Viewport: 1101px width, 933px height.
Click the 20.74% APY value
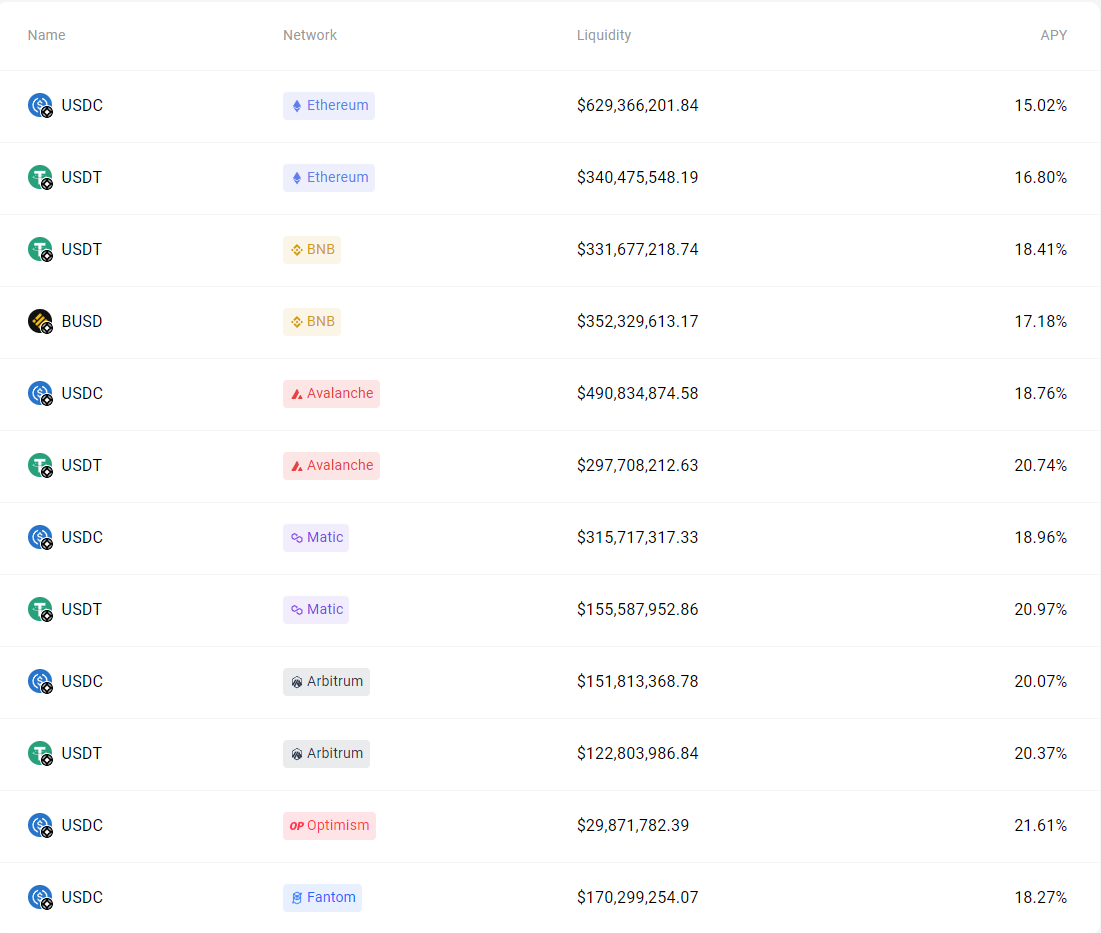click(1041, 465)
